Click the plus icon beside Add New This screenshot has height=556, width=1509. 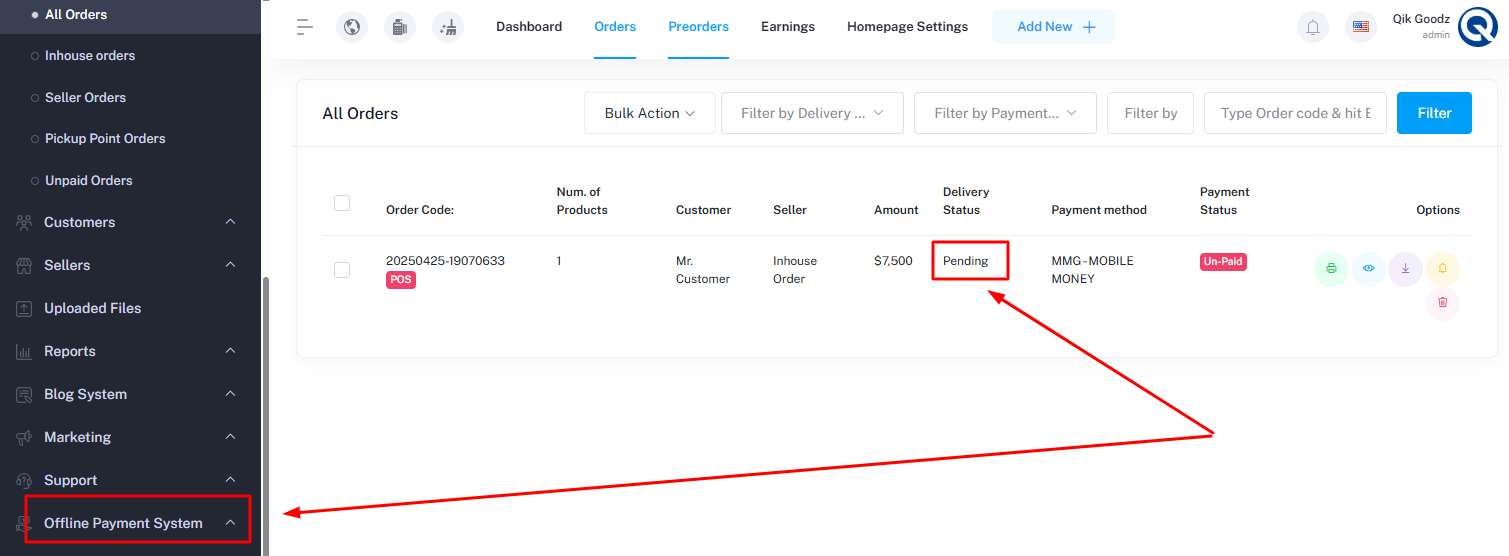[x=1089, y=27]
